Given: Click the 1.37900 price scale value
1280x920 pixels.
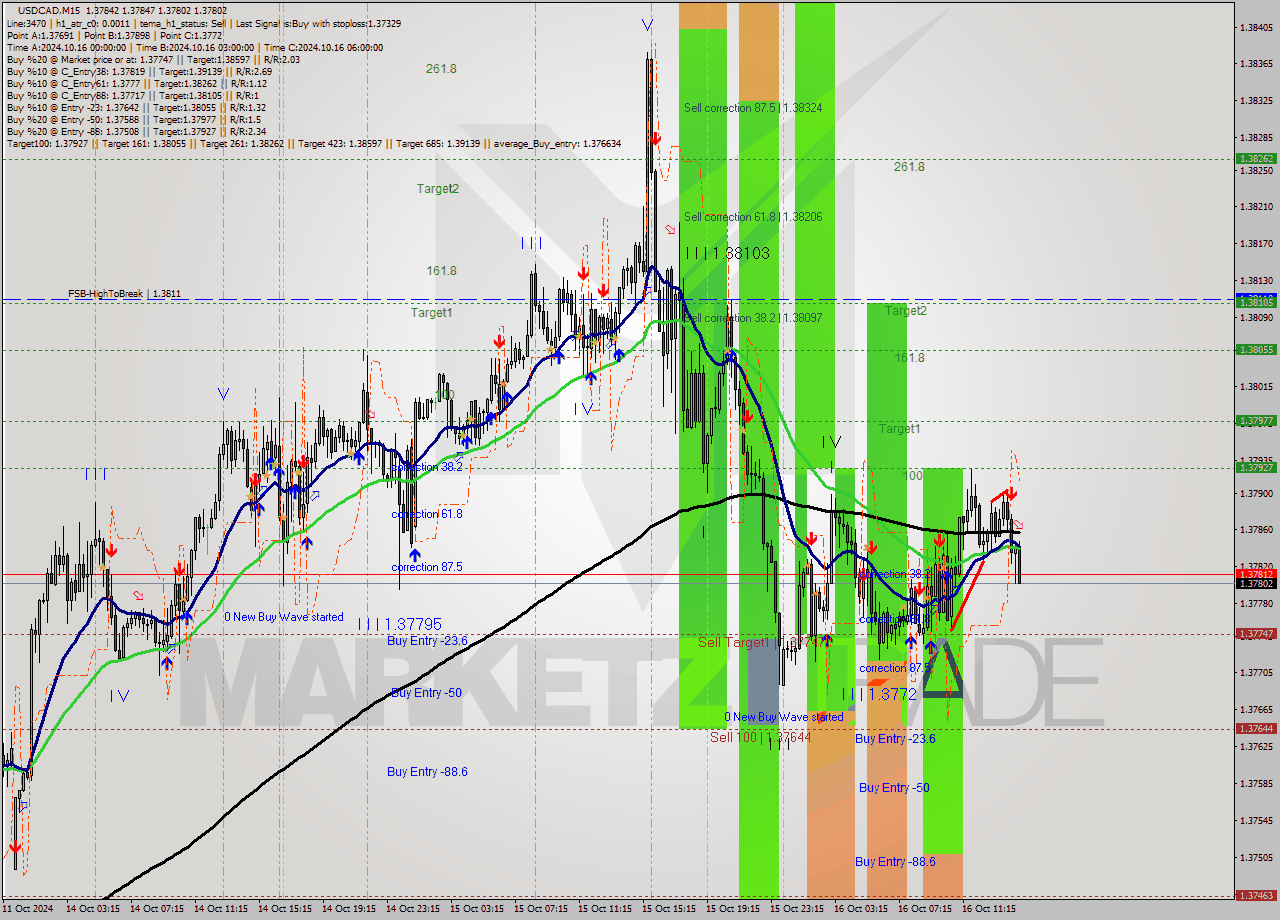Looking at the screenshot, I should [1257, 493].
